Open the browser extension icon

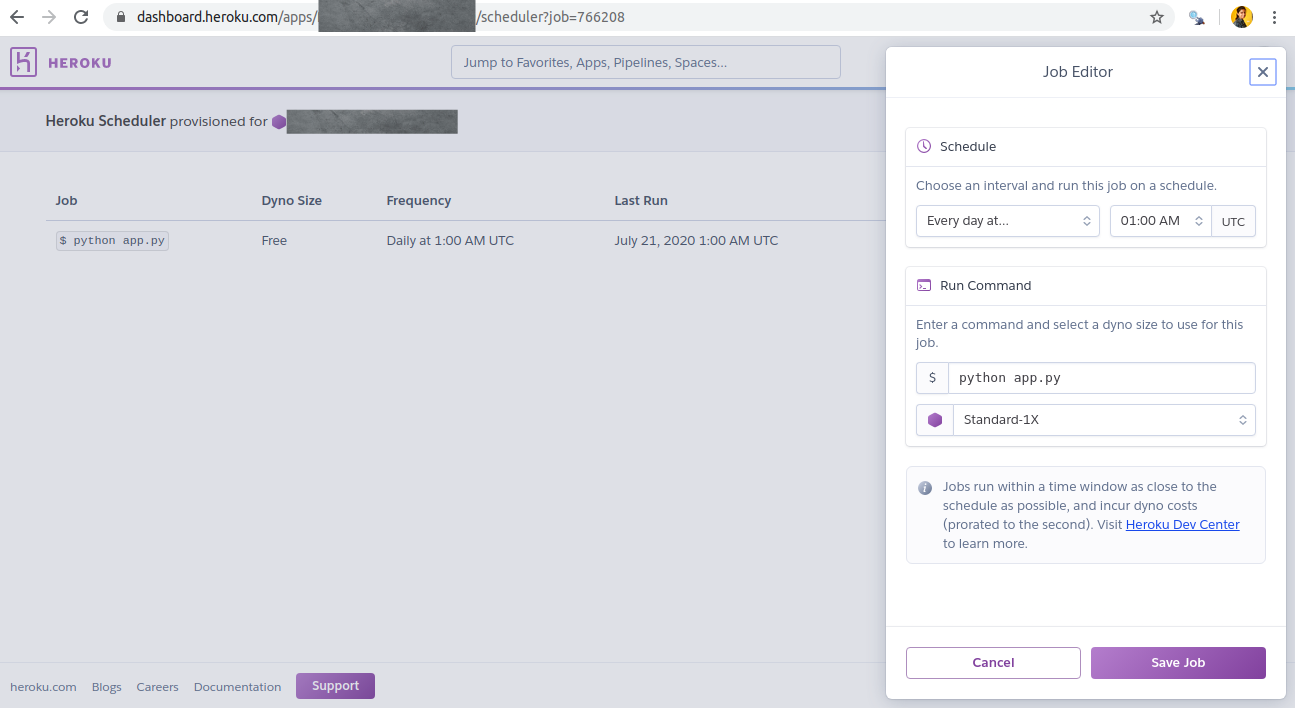(1197, 17)
